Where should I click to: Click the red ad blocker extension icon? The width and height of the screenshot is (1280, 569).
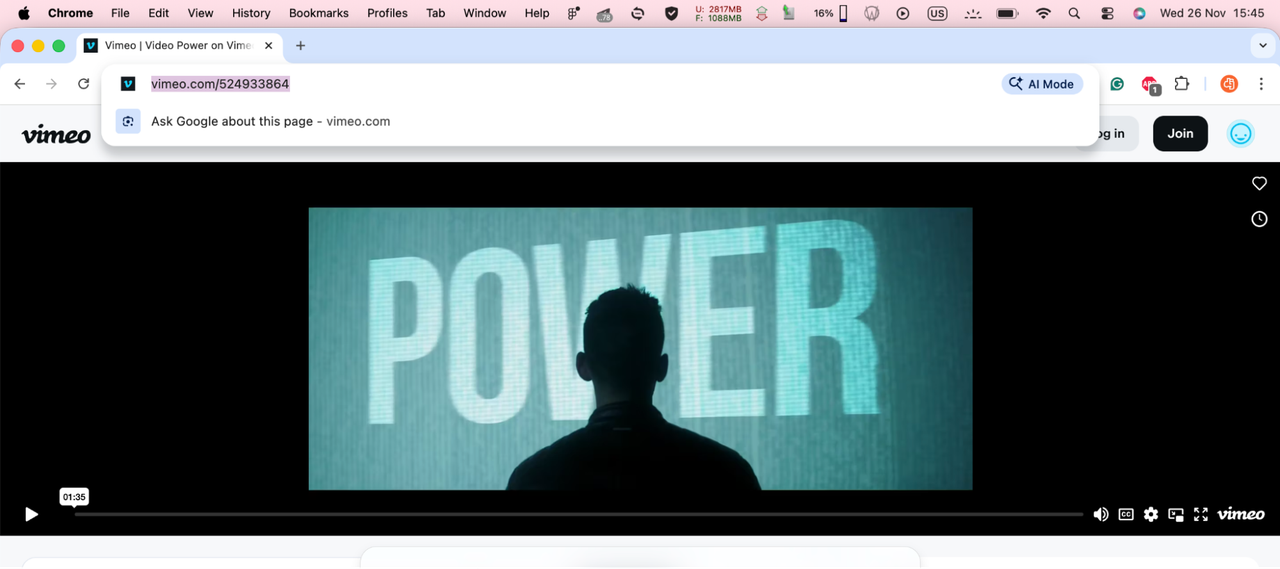click(1150, 85)
